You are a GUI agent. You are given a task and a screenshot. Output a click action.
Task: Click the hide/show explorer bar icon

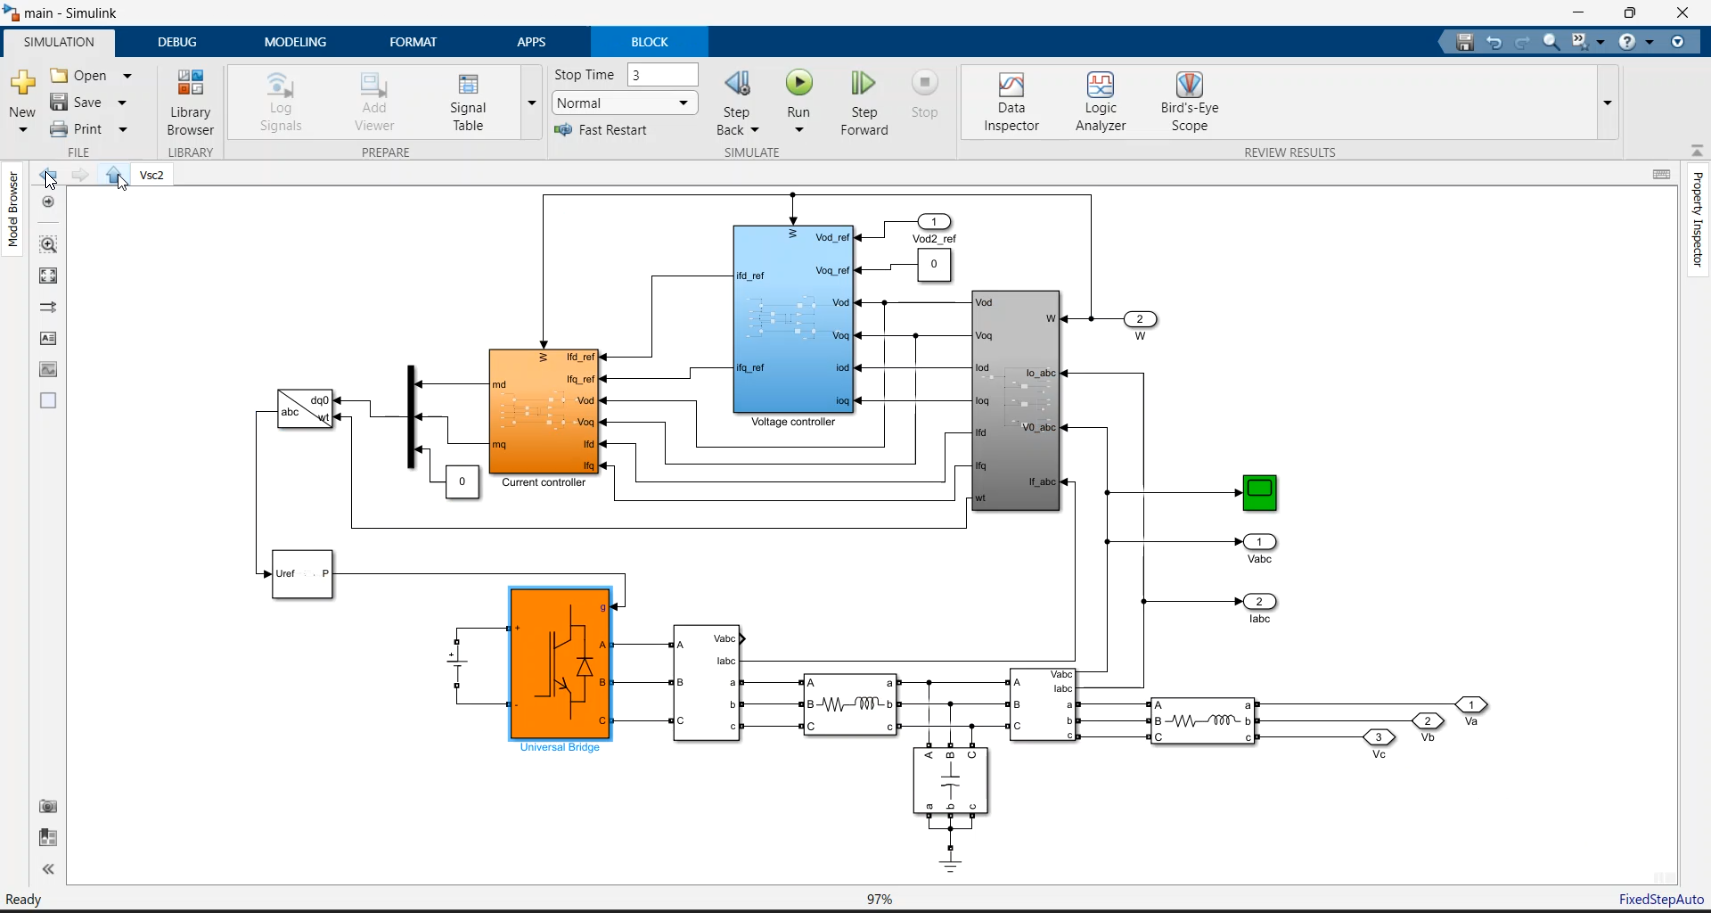[47, 202]
